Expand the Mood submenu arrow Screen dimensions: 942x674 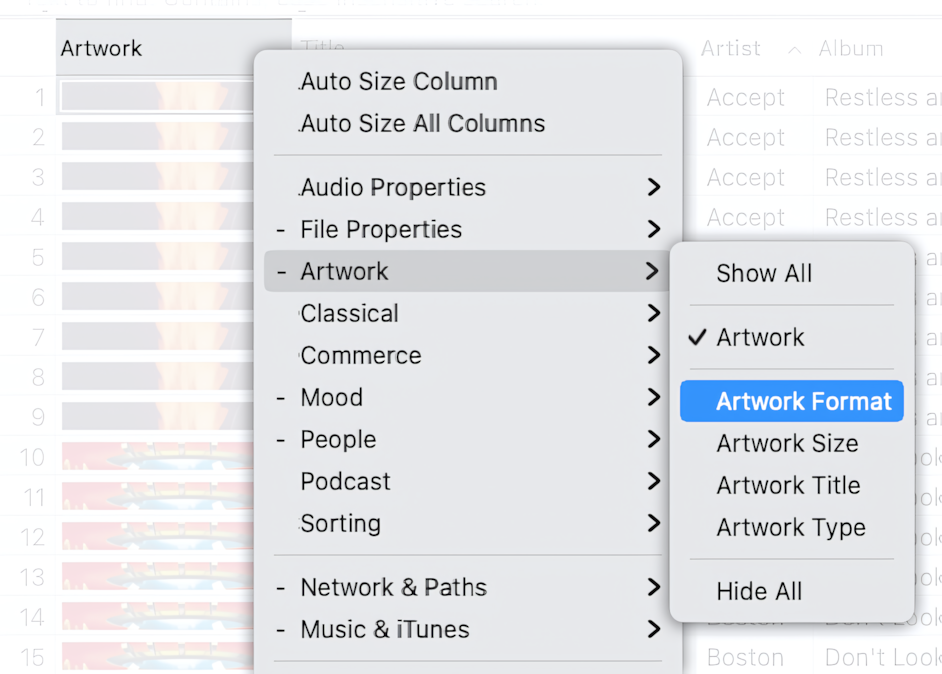[653, 398]
